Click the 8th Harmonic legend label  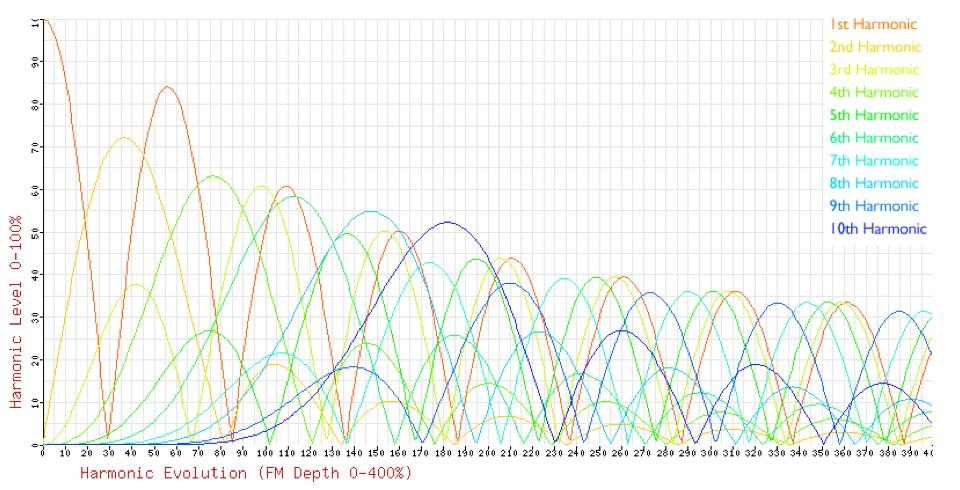pyautogui.click(x=874, y=183)
